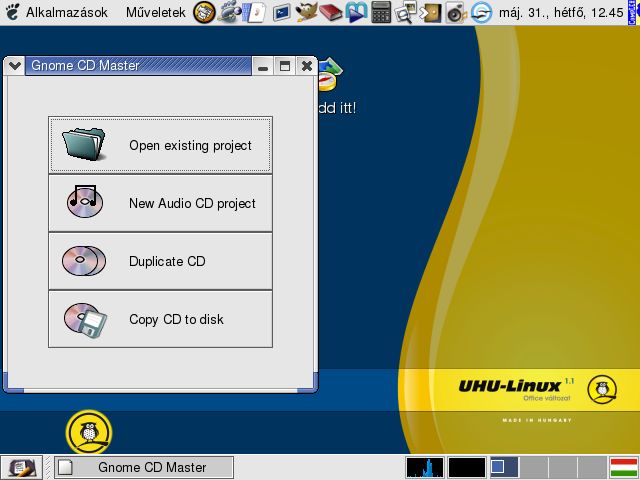Click the yellow owl desktop icon

[89, 432]
